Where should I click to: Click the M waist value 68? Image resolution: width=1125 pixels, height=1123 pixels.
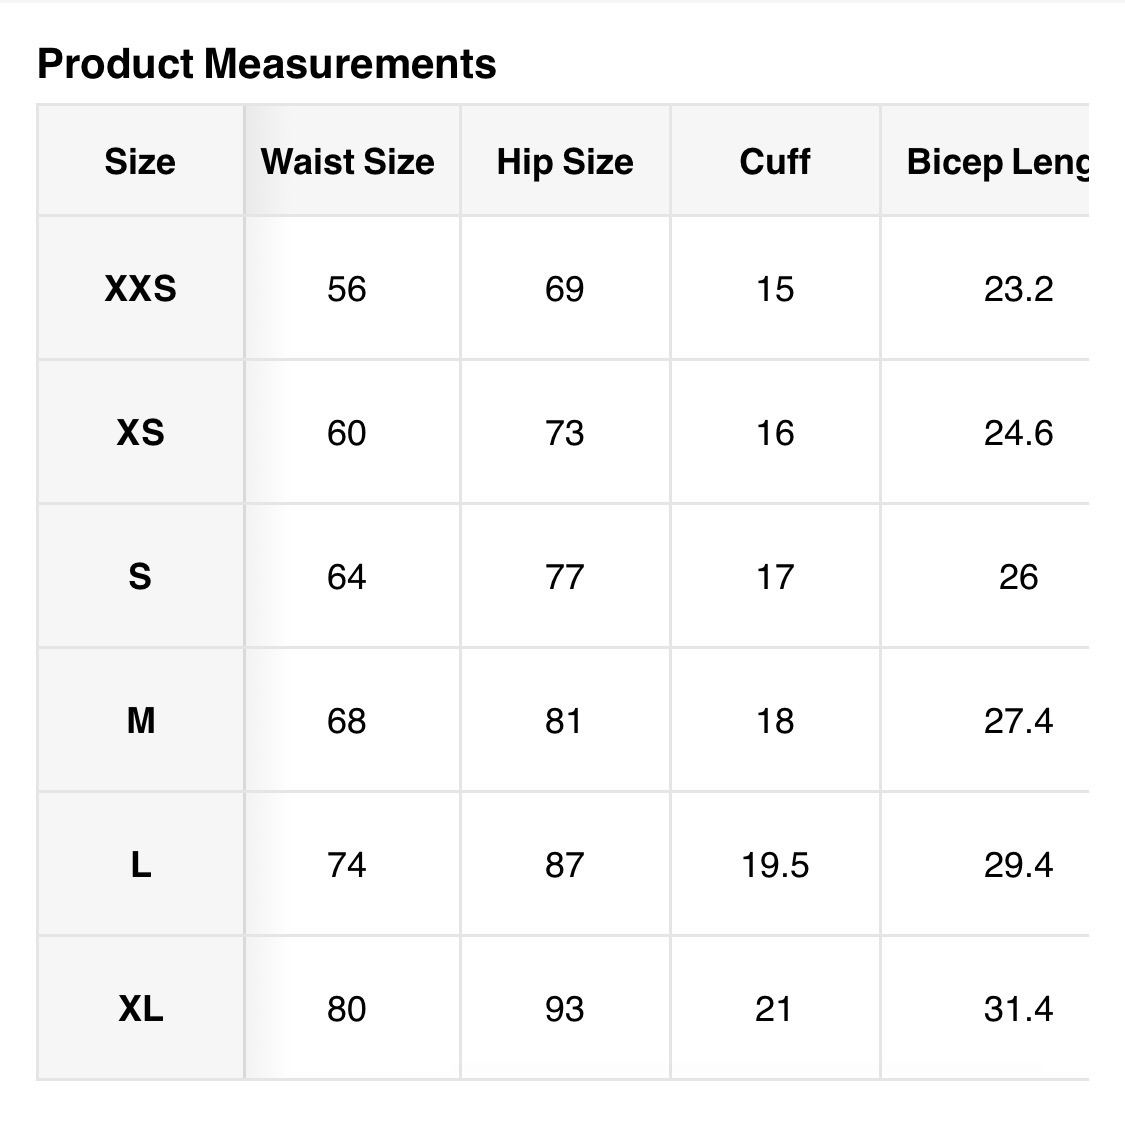(347, 721)
